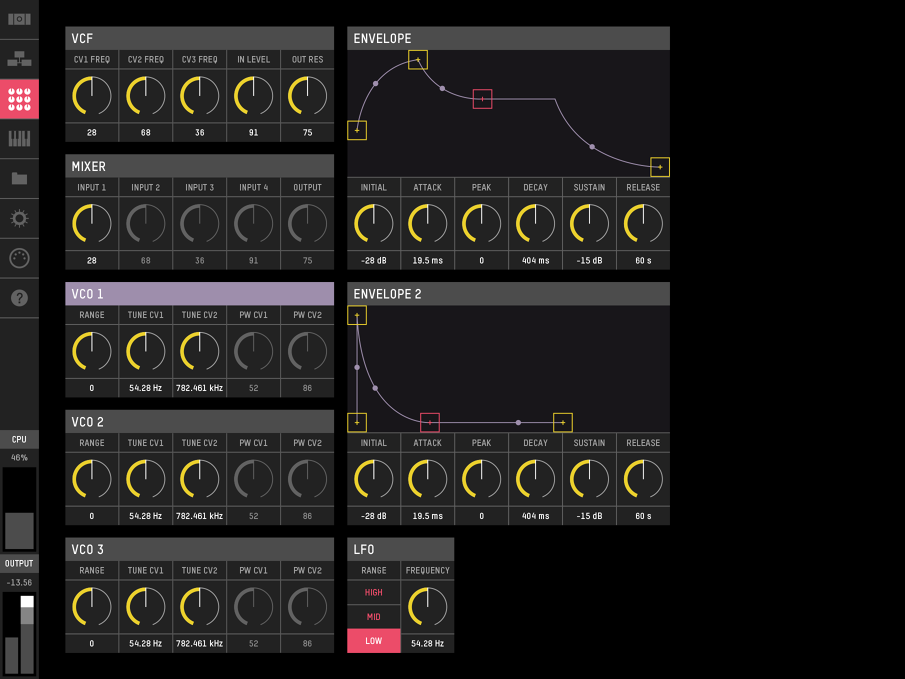Open the piano keyboard view
The height and width of the screenshot is (679, 905).
coord(19,138)
